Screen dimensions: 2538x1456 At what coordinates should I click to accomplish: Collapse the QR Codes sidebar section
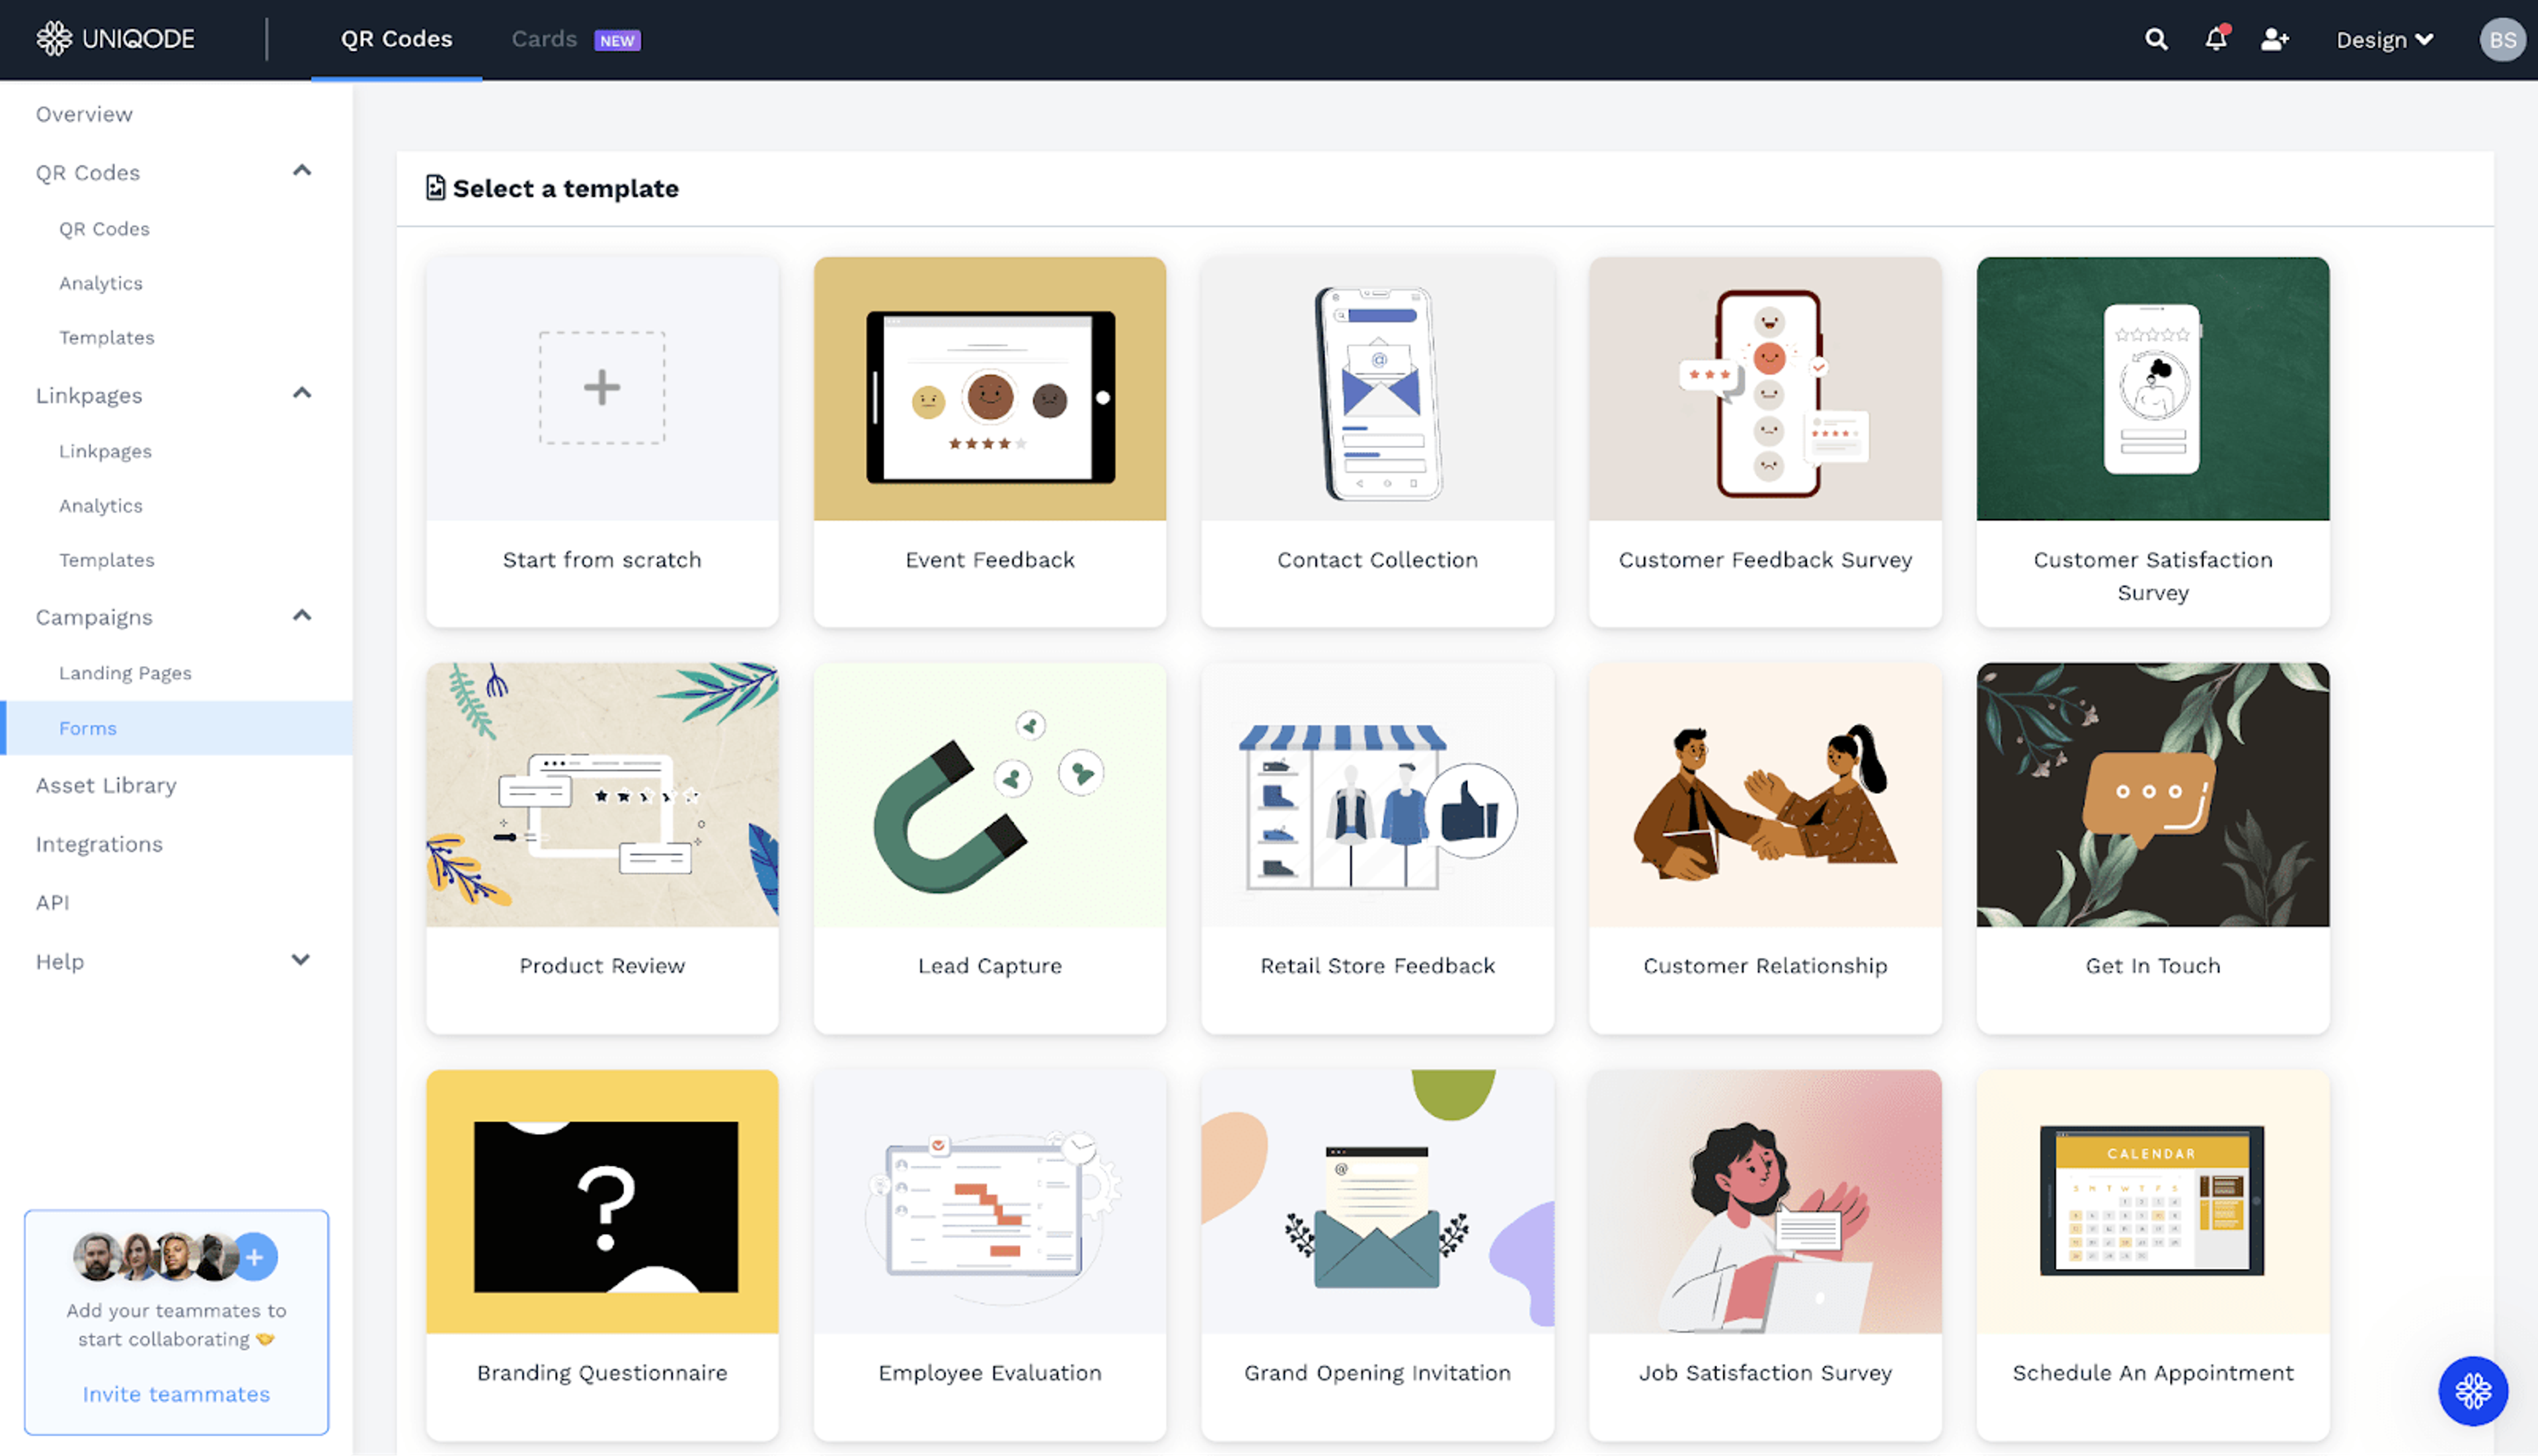point(301,171)
